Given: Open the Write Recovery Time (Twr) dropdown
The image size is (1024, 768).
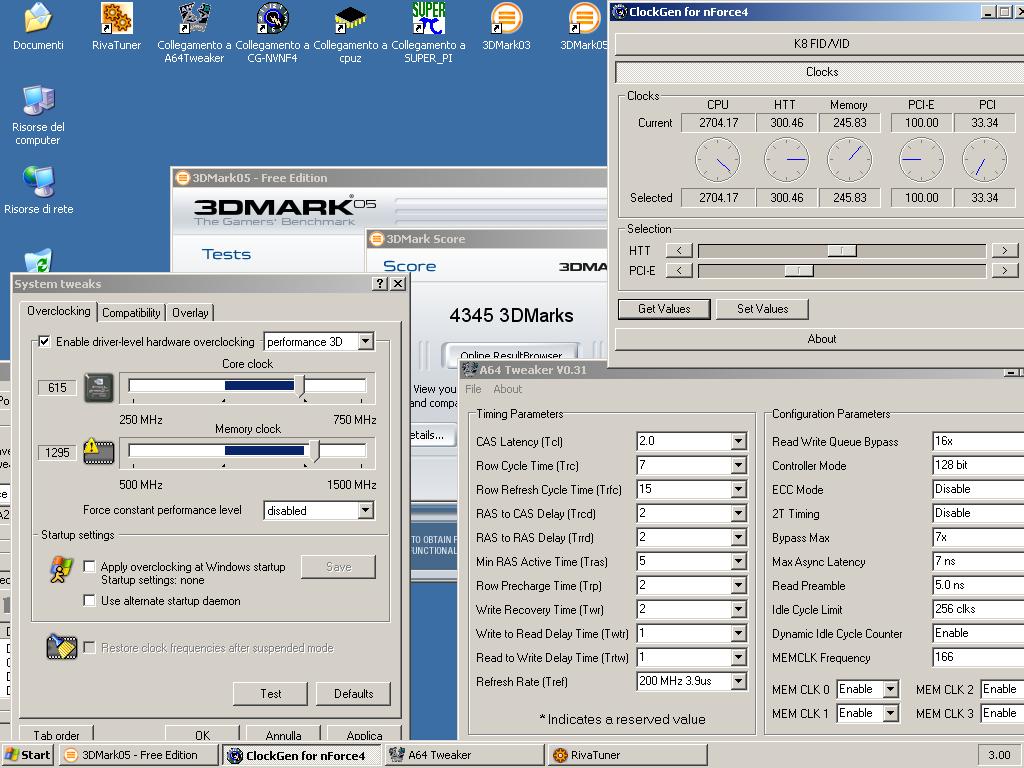Looking at the screenshot, I should pyautogui.click(x=738, y=609).
